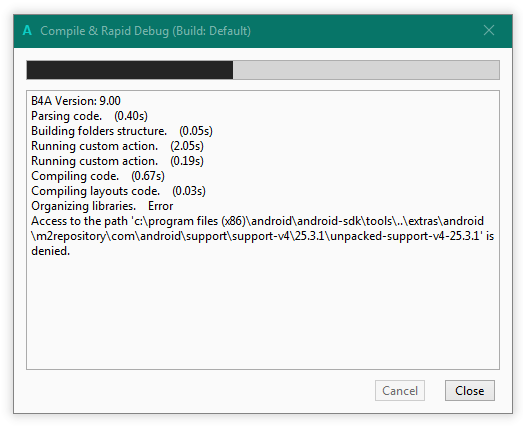
Task: Select the Parsing code log line
Action: tap(89, 116)
